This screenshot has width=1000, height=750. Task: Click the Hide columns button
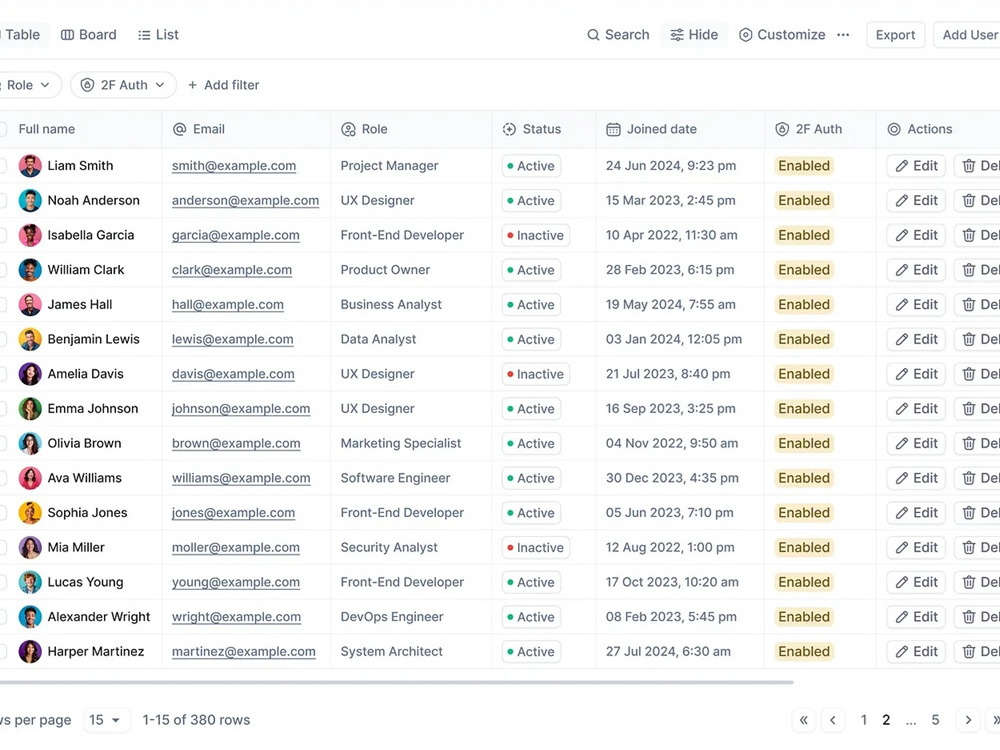(694, 35)
